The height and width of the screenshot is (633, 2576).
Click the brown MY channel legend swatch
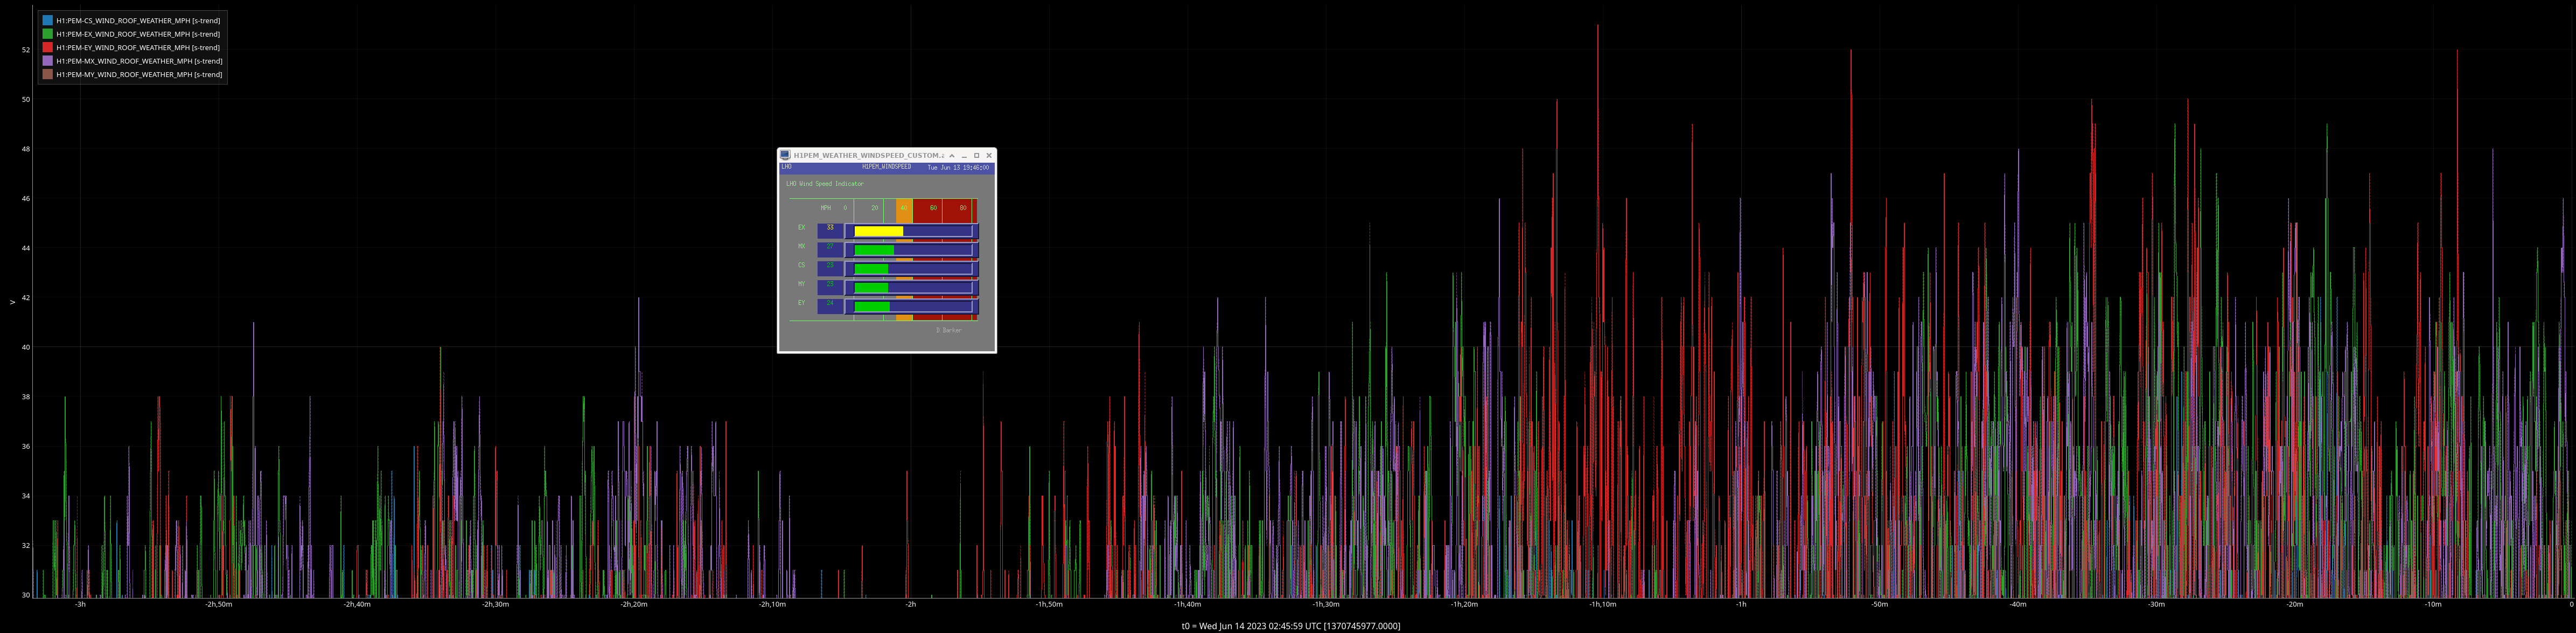pyautogui.click(x=47, y=74)
